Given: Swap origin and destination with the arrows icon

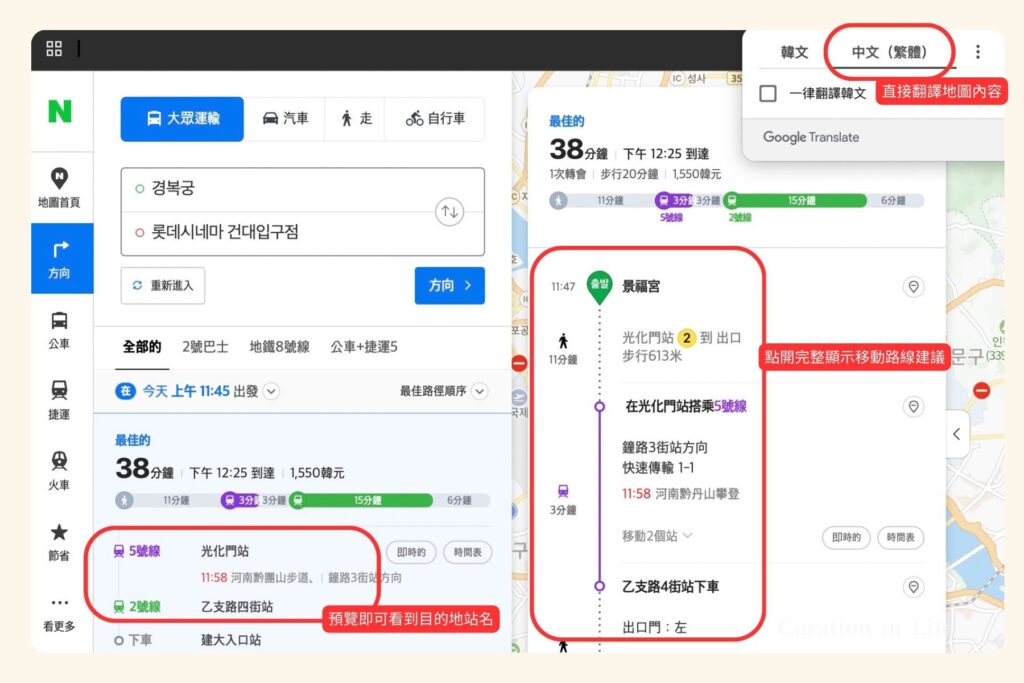Looking at the screenshot, I should 449,213.
